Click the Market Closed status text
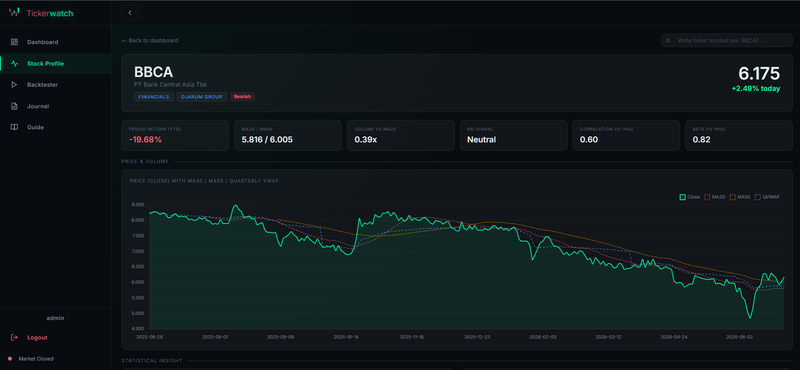 (36, 359)
